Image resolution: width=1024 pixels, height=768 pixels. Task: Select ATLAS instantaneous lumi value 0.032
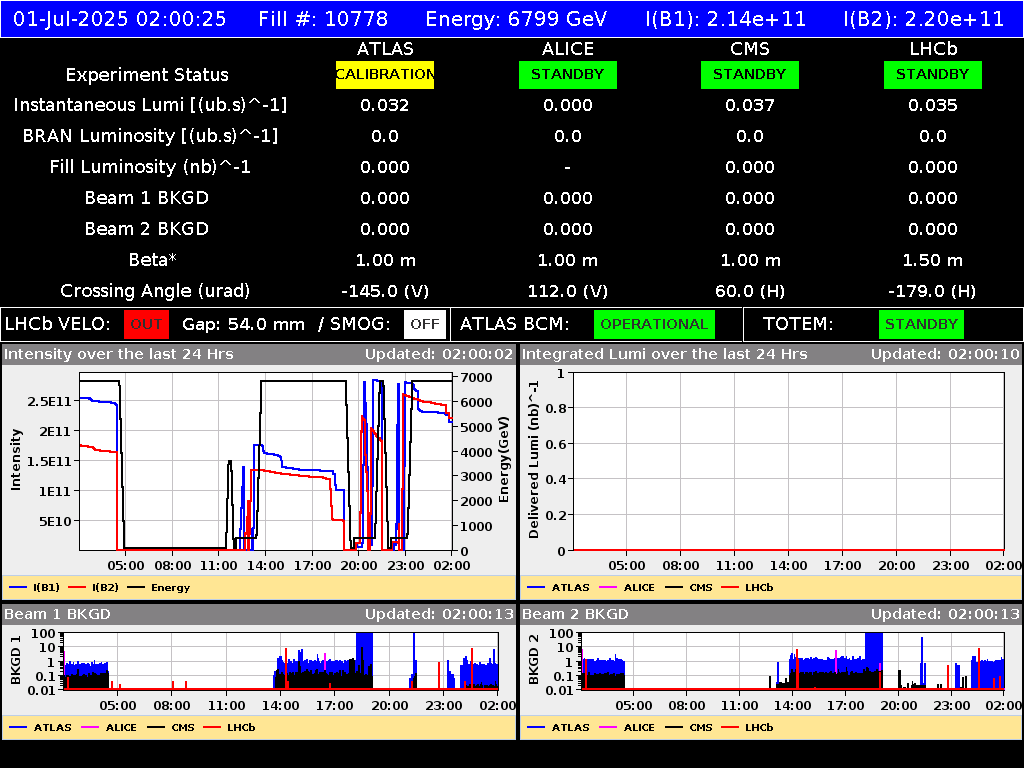coord(385,105)
